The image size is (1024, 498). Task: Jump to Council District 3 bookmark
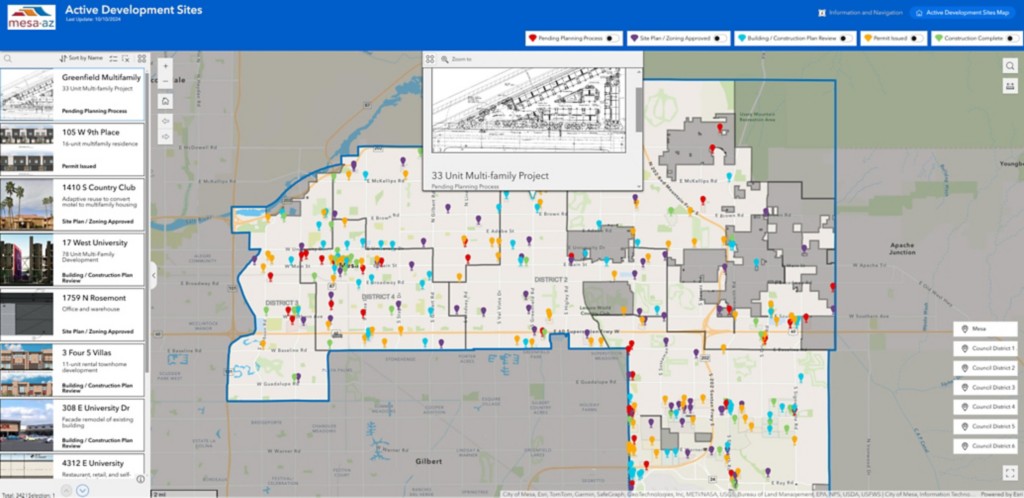tap(987, 388)
